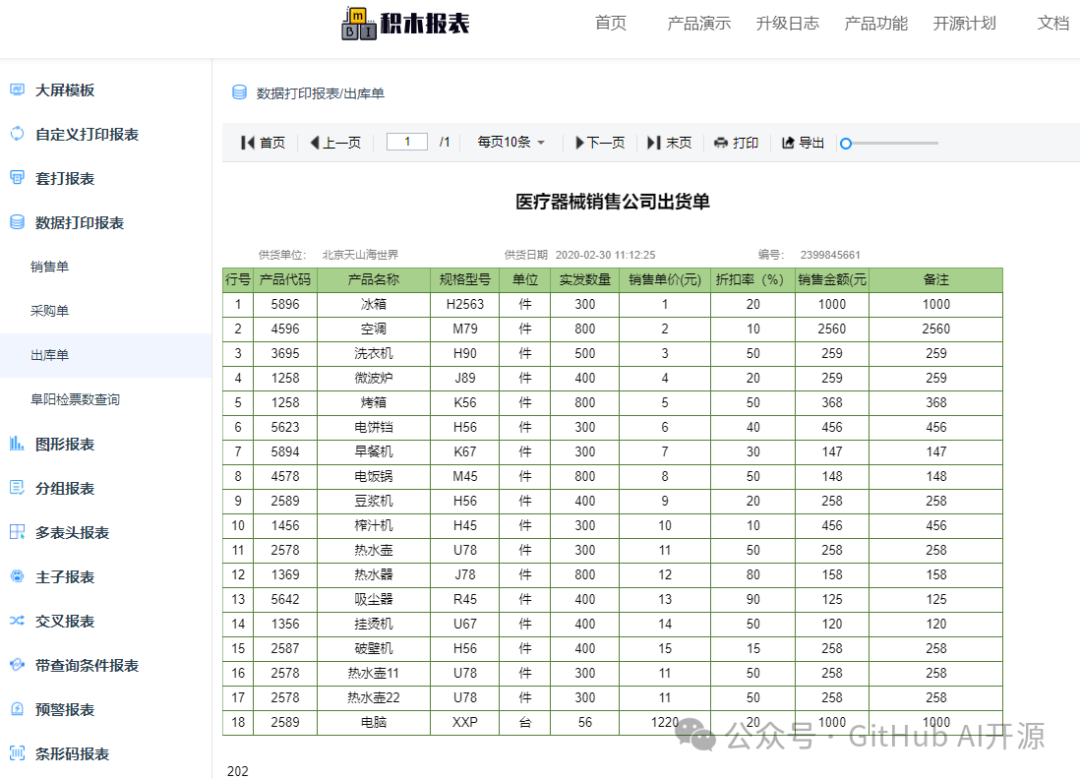Select 采购单 in the sidebar
The height and width of the screenshot is (779, 1080).
coord(50,311)
